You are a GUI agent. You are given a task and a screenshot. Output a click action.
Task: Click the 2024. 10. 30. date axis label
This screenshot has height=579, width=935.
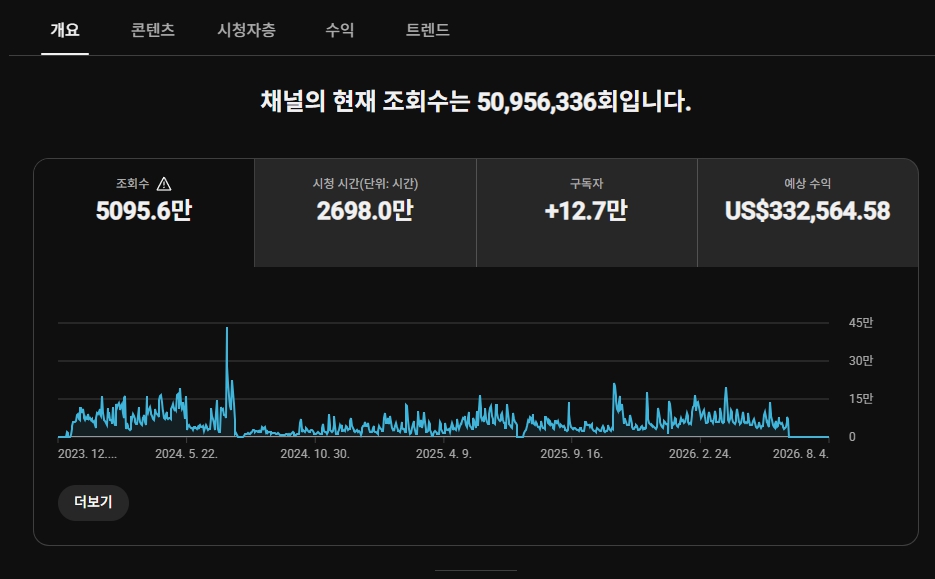pyautogui.click(x=315, y=454)
